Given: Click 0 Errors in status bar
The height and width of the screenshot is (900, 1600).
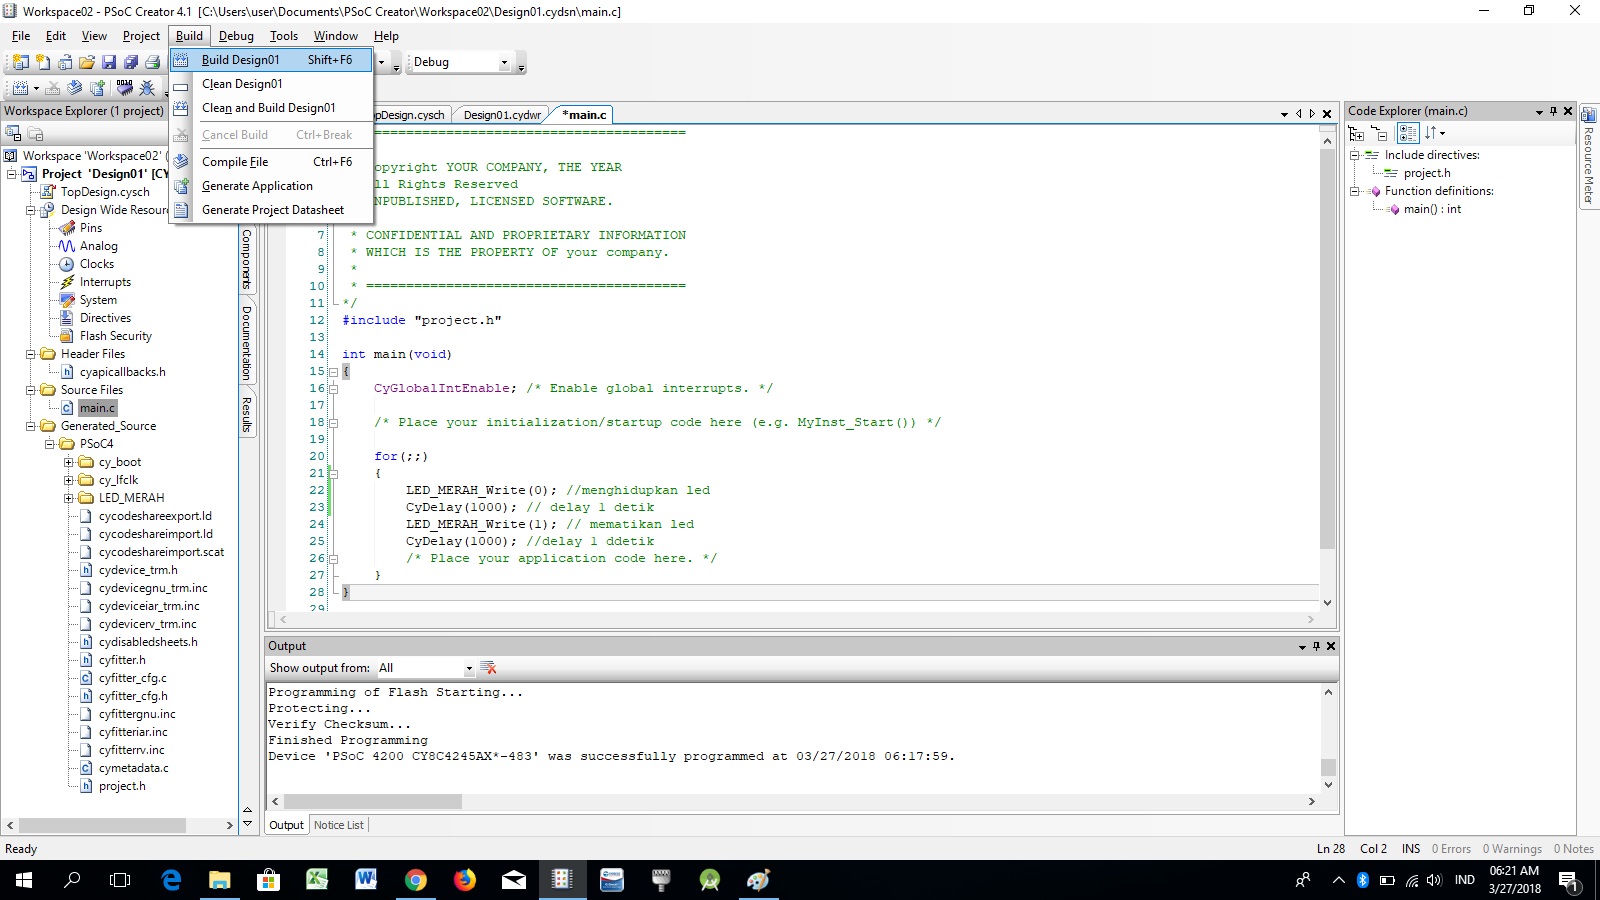Looking at the screenshot, I should click(1451, 849).
